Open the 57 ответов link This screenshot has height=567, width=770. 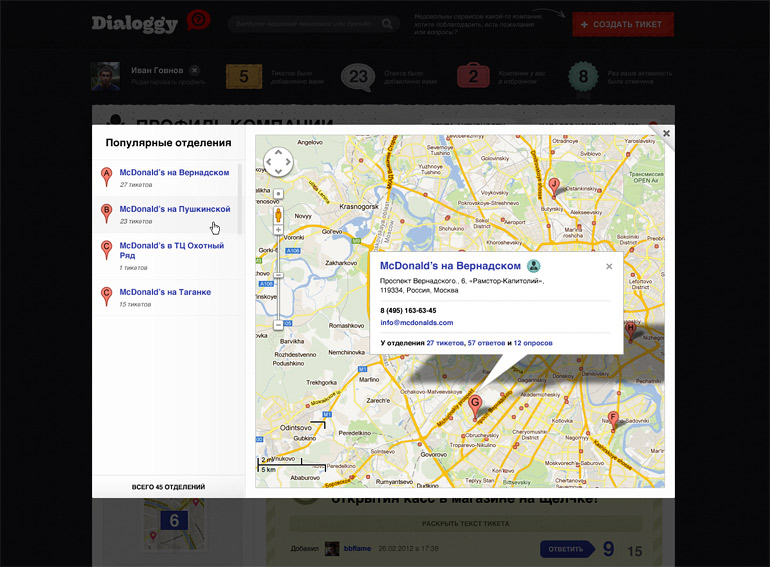point(486,343)
